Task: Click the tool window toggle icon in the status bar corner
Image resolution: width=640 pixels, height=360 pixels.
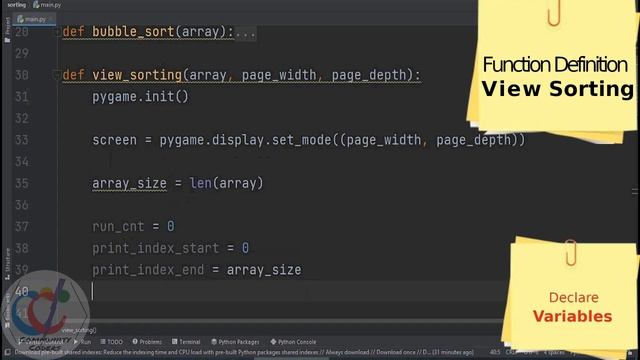Action: click(7, 352)
